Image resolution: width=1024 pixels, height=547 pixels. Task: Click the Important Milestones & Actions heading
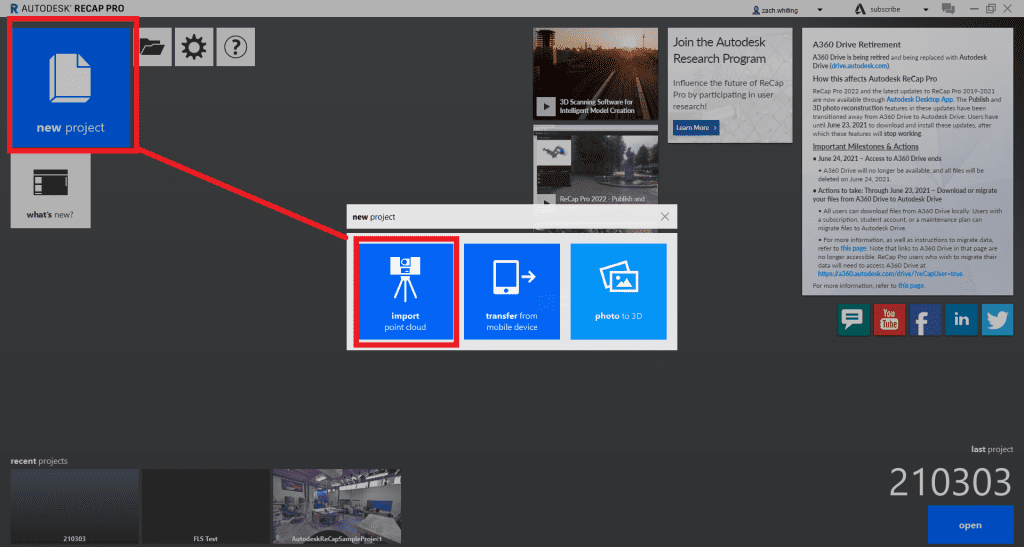pos(865,147)
